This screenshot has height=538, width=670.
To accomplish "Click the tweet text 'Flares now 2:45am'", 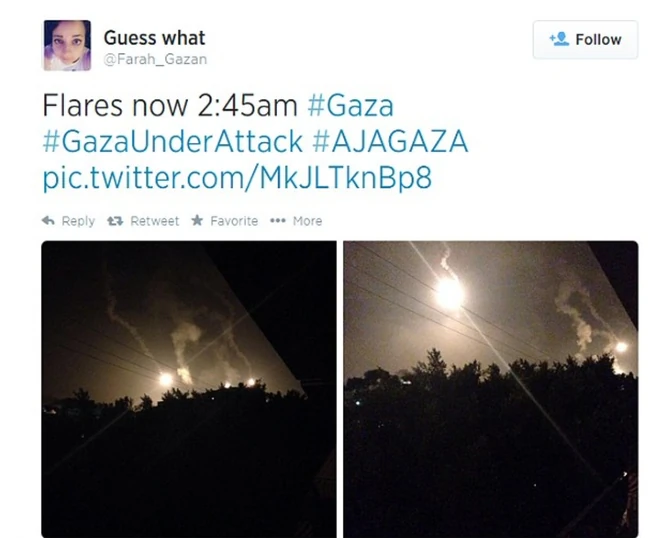I will tap(170, 106).
